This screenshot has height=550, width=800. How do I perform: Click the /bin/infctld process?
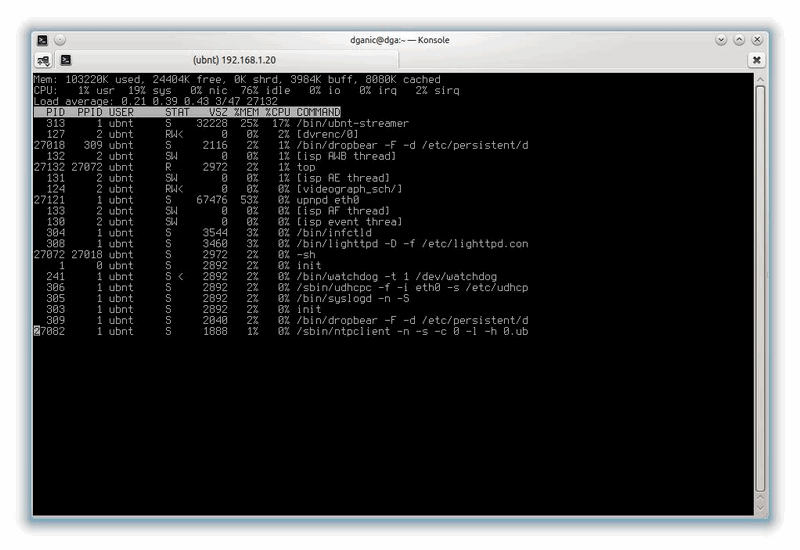334,233
